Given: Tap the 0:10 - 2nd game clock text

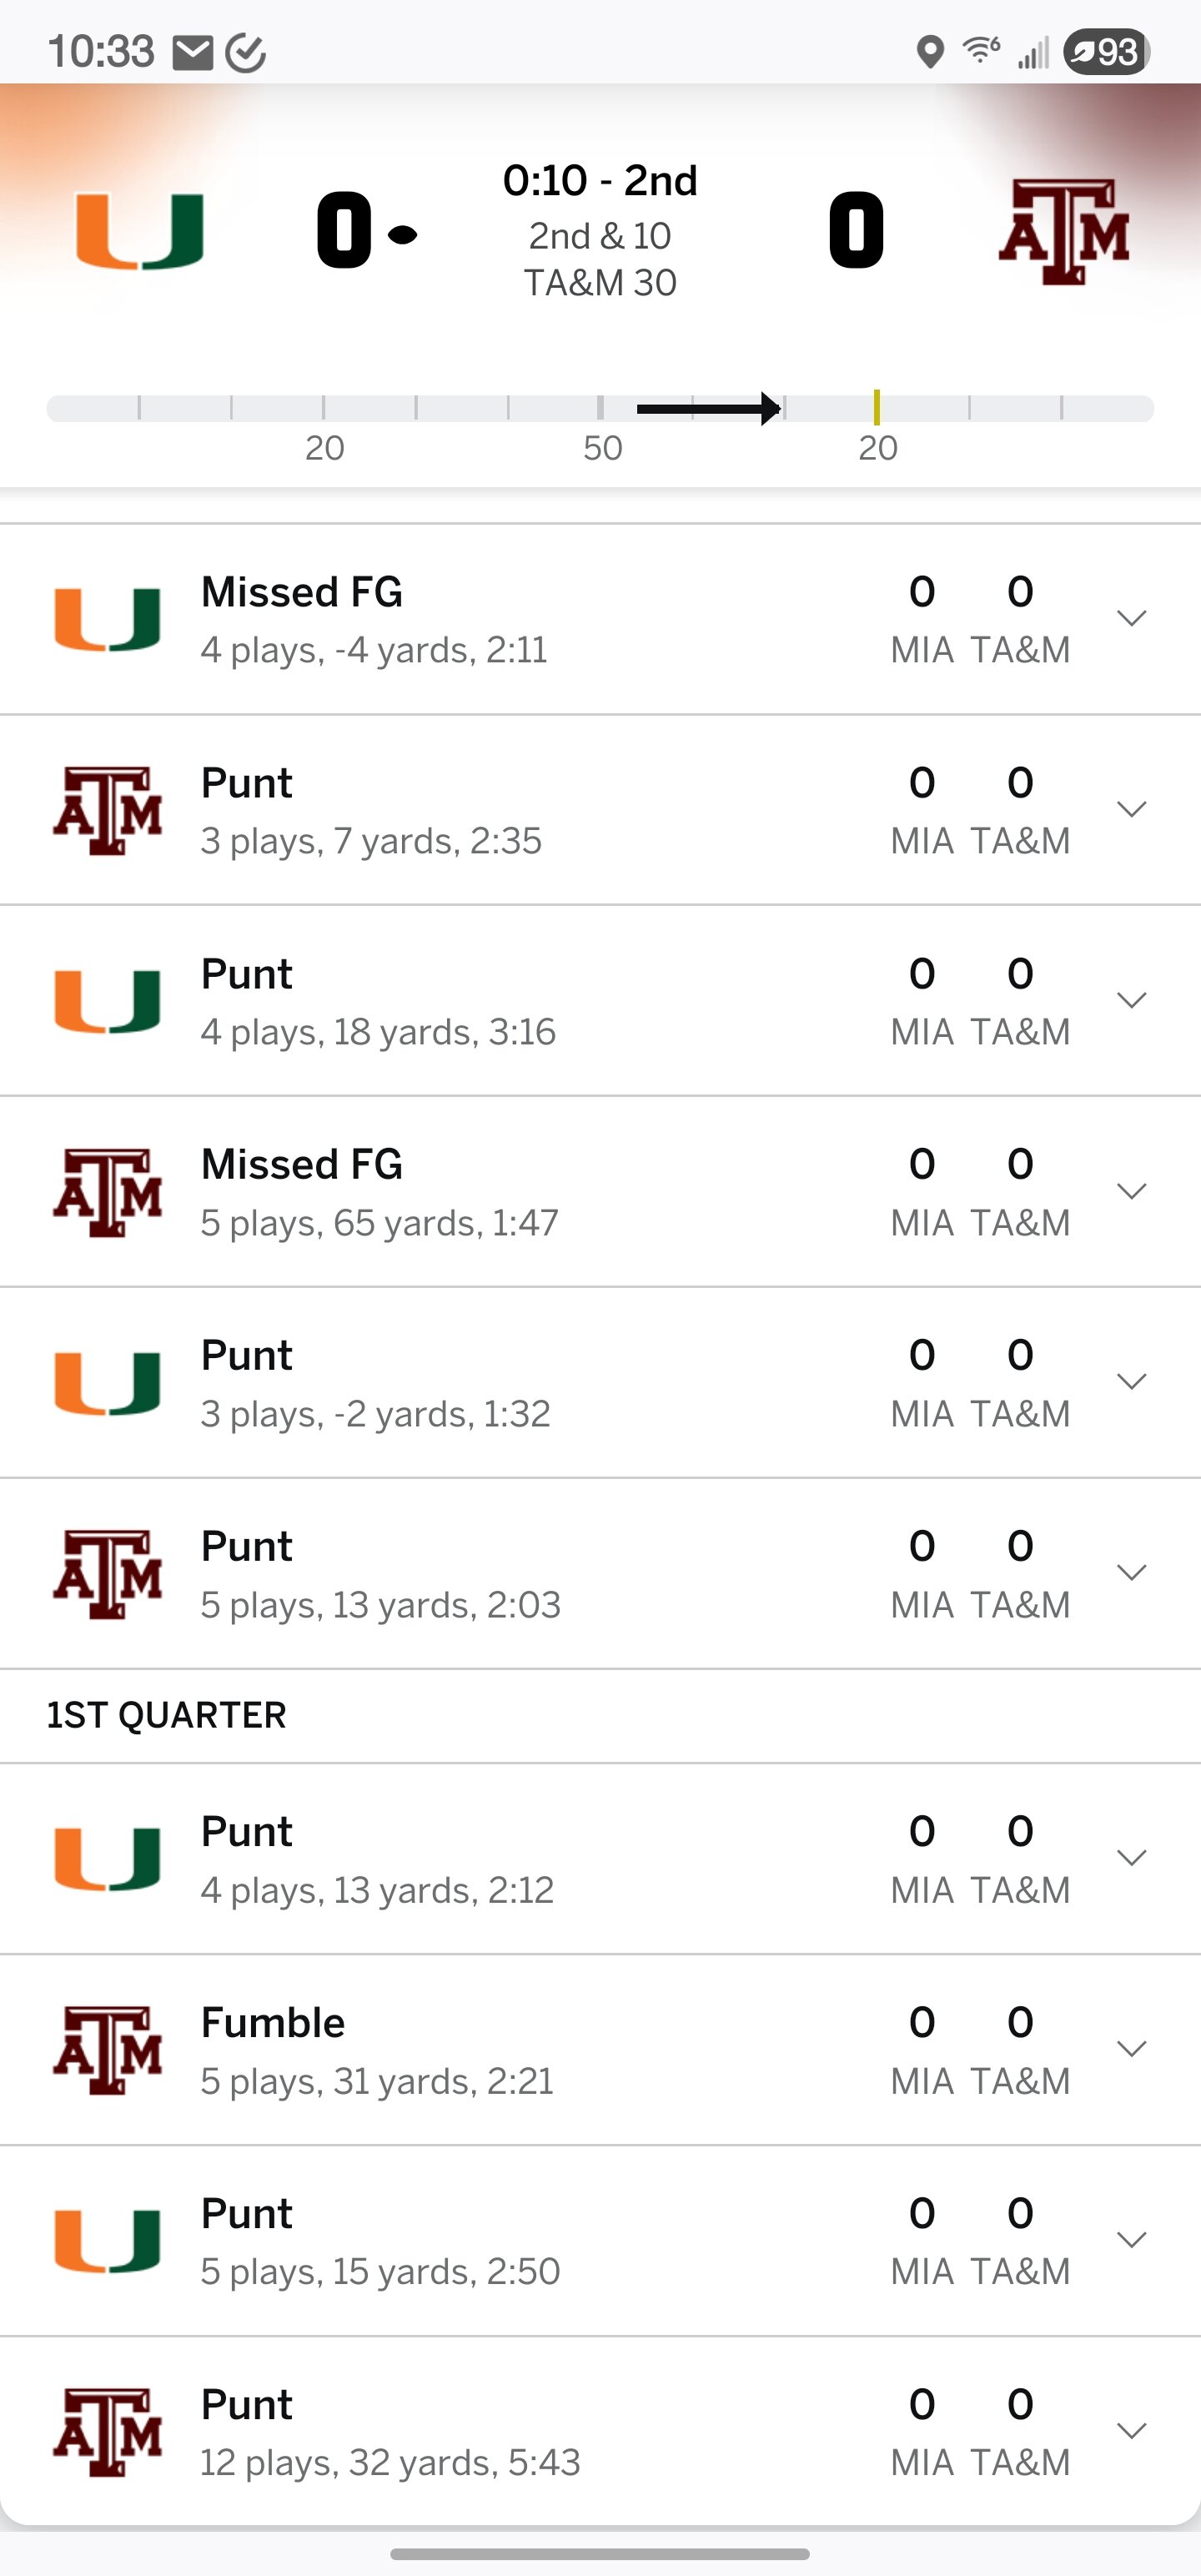Looking at the screenshot, I should 600,181.
